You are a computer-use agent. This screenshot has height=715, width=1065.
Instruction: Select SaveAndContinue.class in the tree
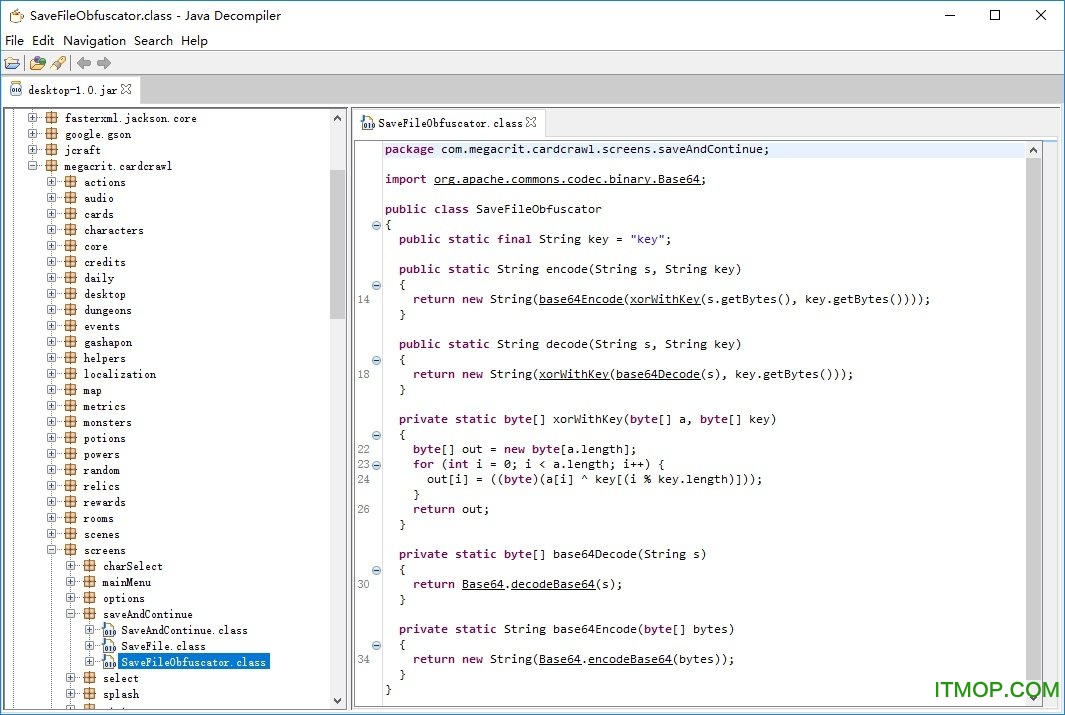point(184,630)
